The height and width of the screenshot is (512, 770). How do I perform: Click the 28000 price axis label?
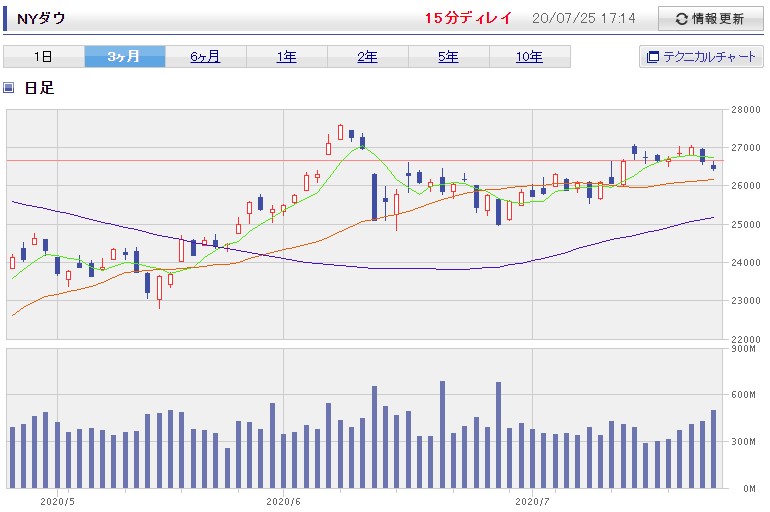(746, 109)
